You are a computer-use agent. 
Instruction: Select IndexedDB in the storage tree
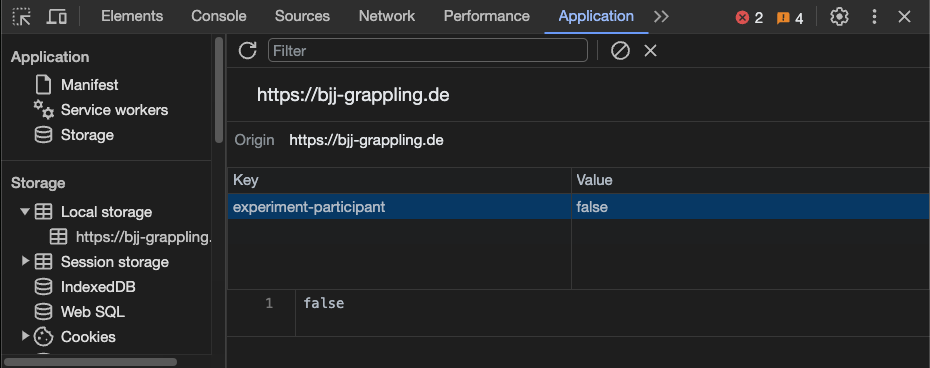(98, 287)
